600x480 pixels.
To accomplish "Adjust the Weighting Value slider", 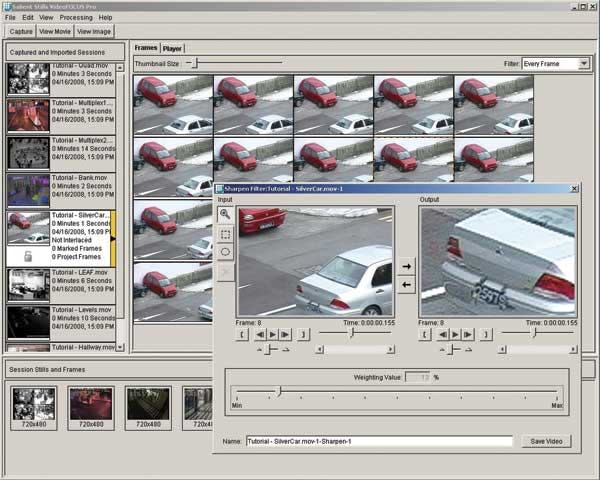I will (278, 392).
